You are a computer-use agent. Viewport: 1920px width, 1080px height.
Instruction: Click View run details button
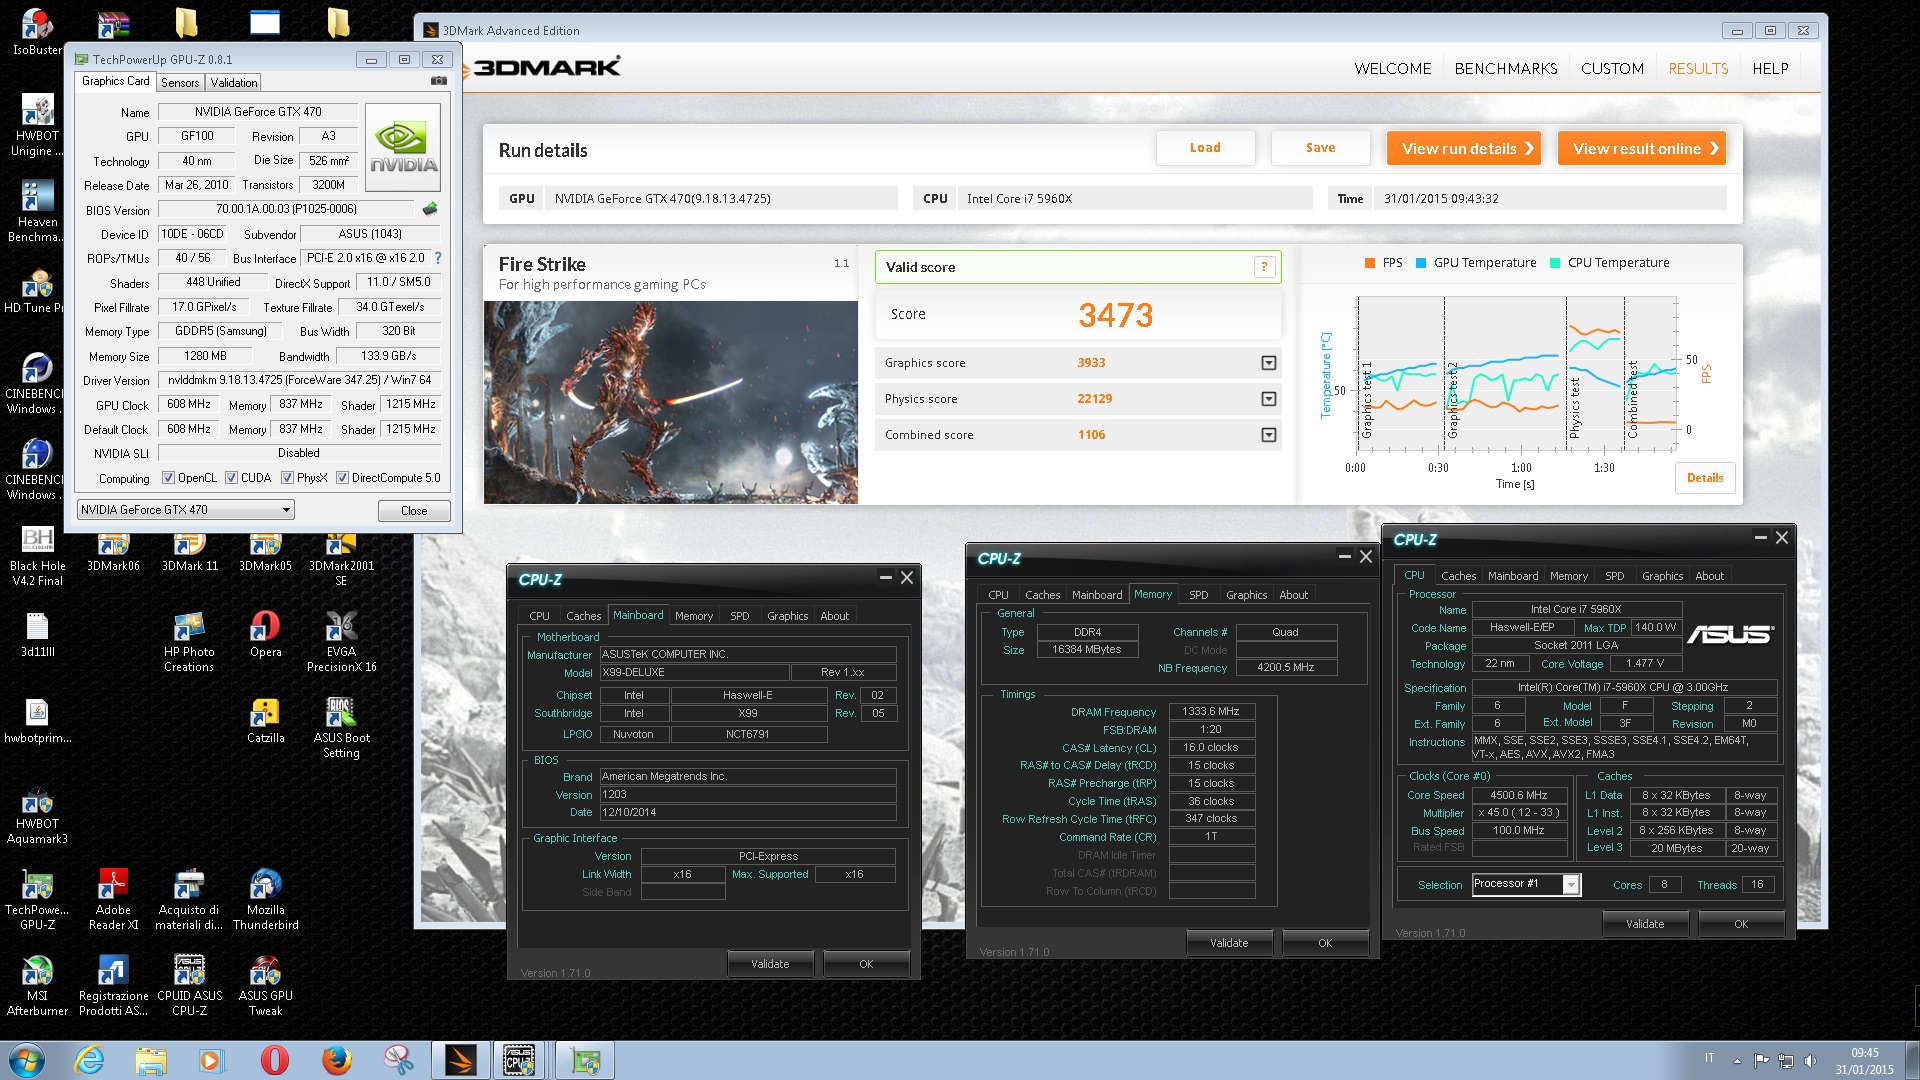point(1463,148)
